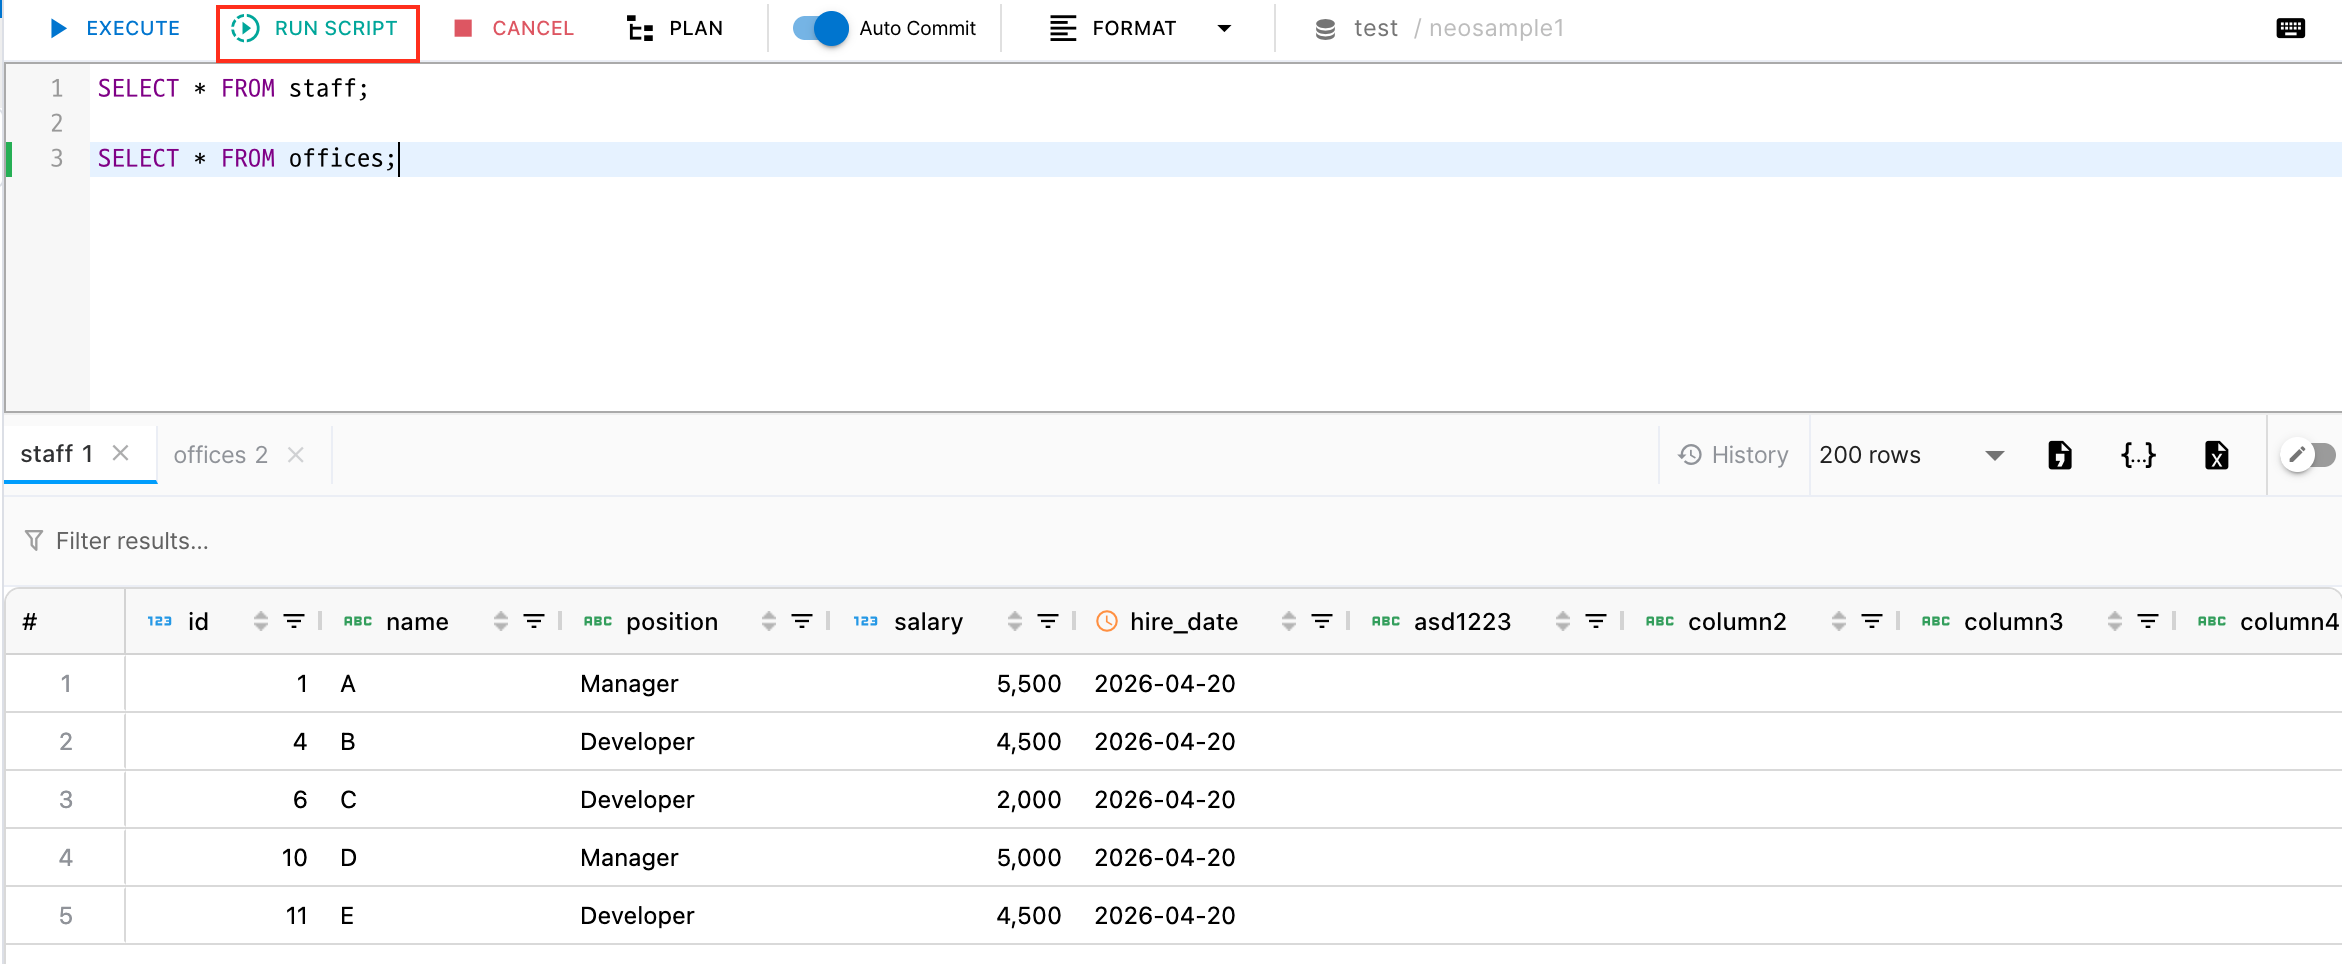Click line 1 SELECT FROM staff statement
Viewport: 2342px width, 964px height.
coord(233,89)
